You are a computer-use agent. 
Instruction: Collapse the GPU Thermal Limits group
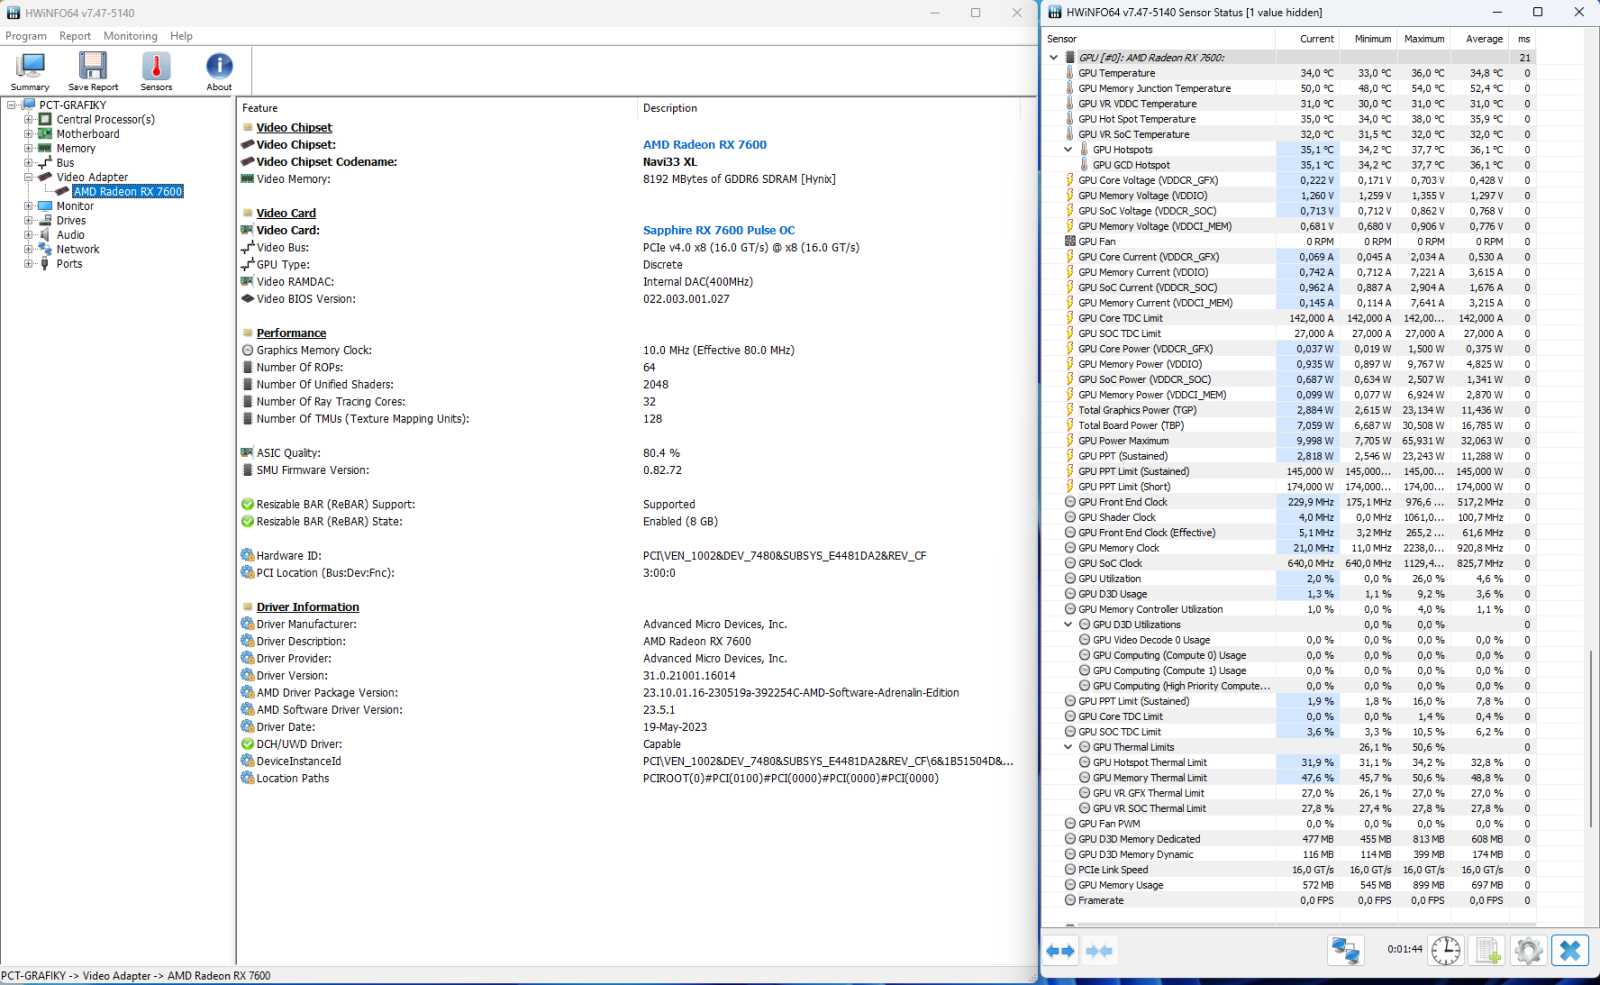click(x=1068, y=747)
